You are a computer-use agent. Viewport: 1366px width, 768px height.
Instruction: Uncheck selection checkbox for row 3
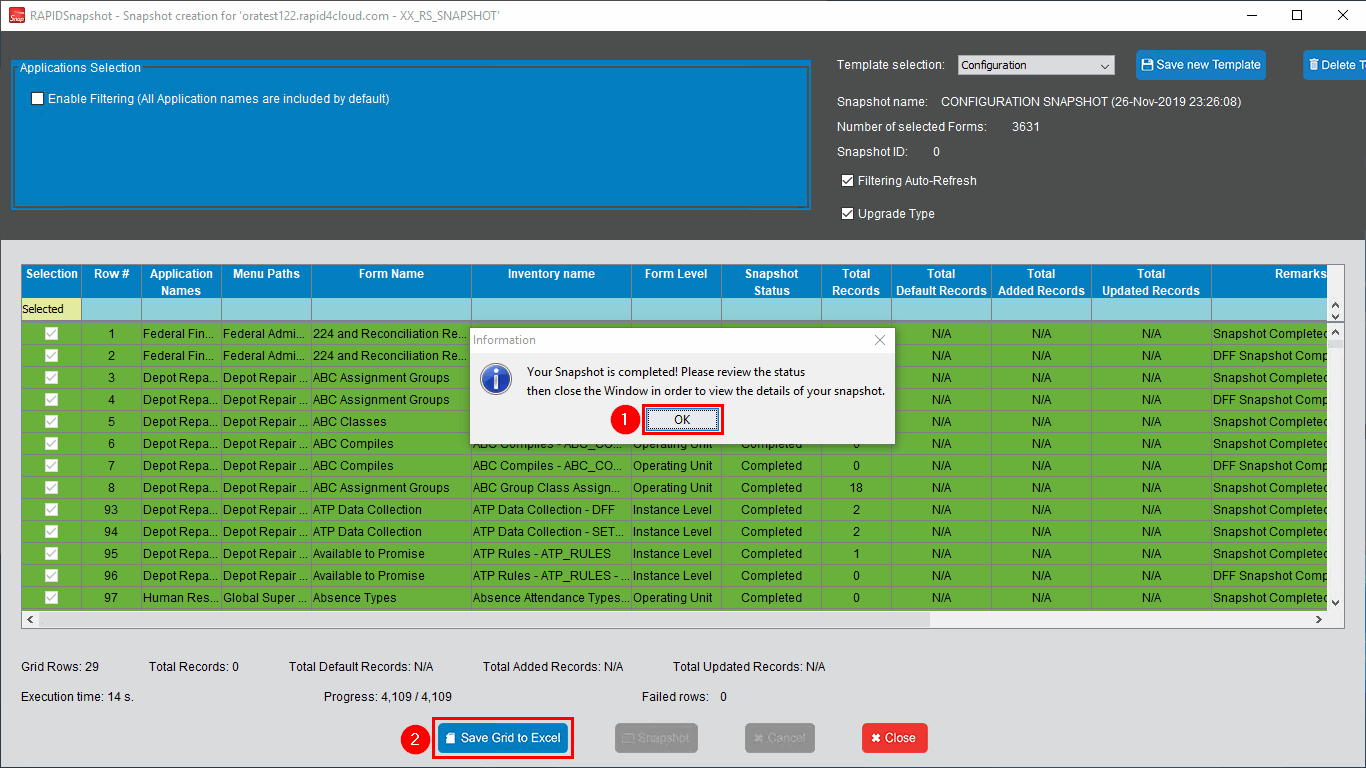pos(51,378)
